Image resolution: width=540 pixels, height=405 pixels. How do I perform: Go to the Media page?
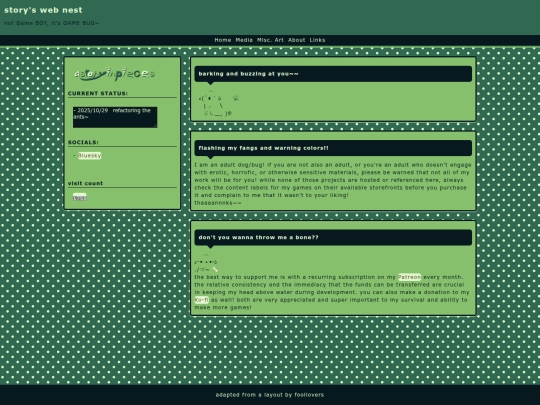tap(244, 40)
